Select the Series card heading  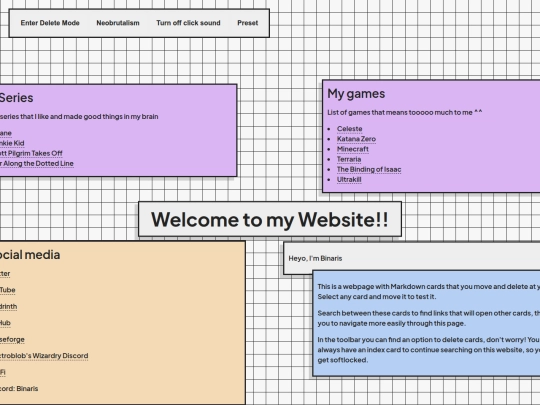pyautogui.click(x=17, y=98)
